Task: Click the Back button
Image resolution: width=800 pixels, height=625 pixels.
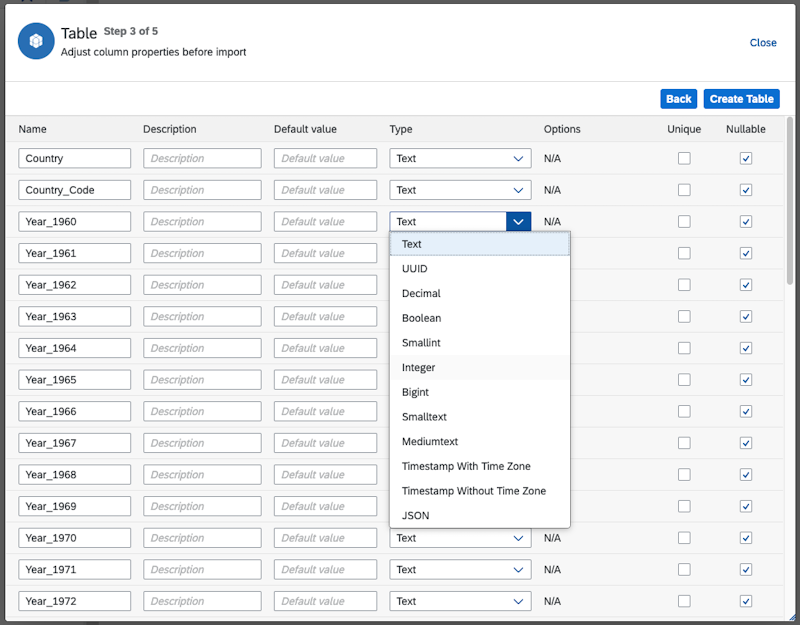Action: click(x=678, y=99)
